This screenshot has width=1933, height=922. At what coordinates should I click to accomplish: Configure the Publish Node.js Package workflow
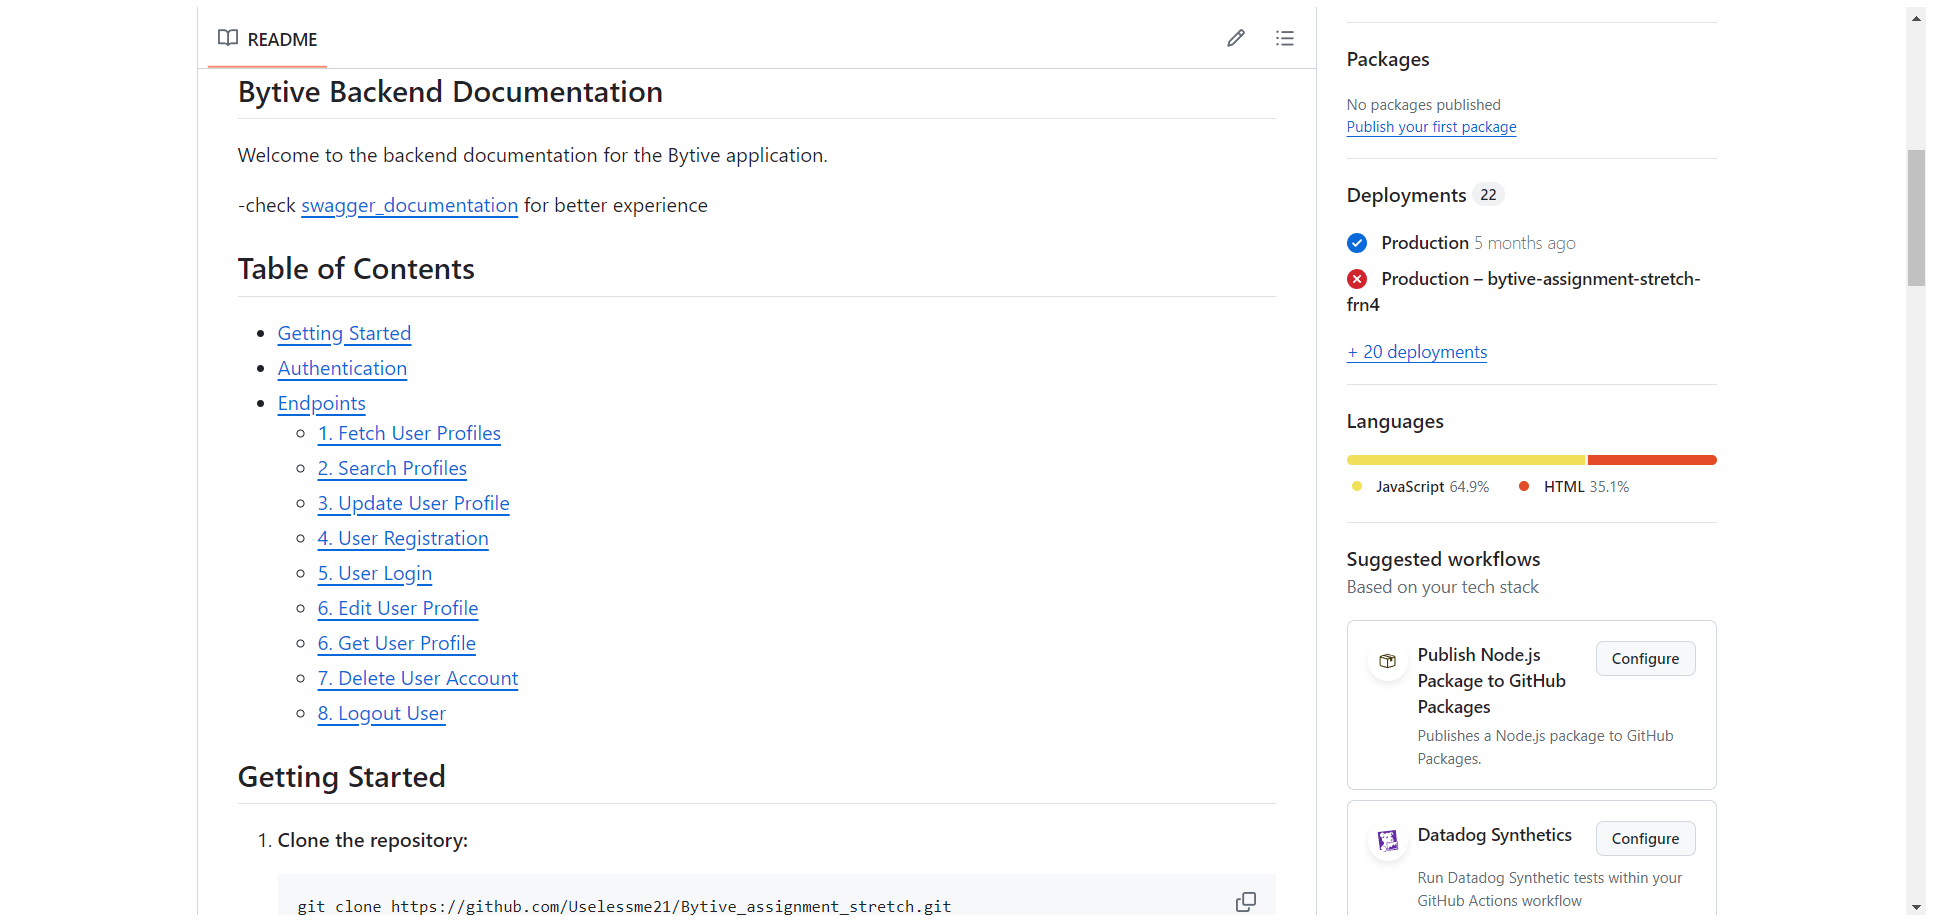[x=1645, y=659]
